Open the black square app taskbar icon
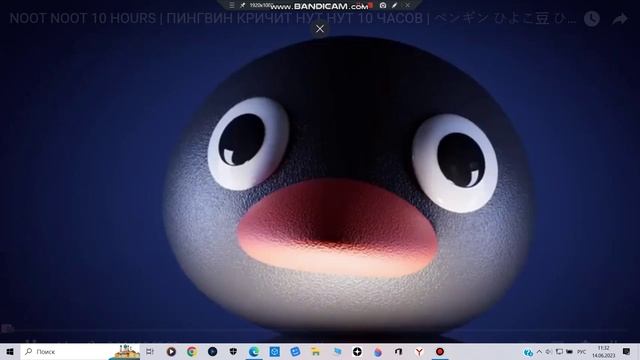Viewport: 640px width, 360px height. click(x=398, y=351)
